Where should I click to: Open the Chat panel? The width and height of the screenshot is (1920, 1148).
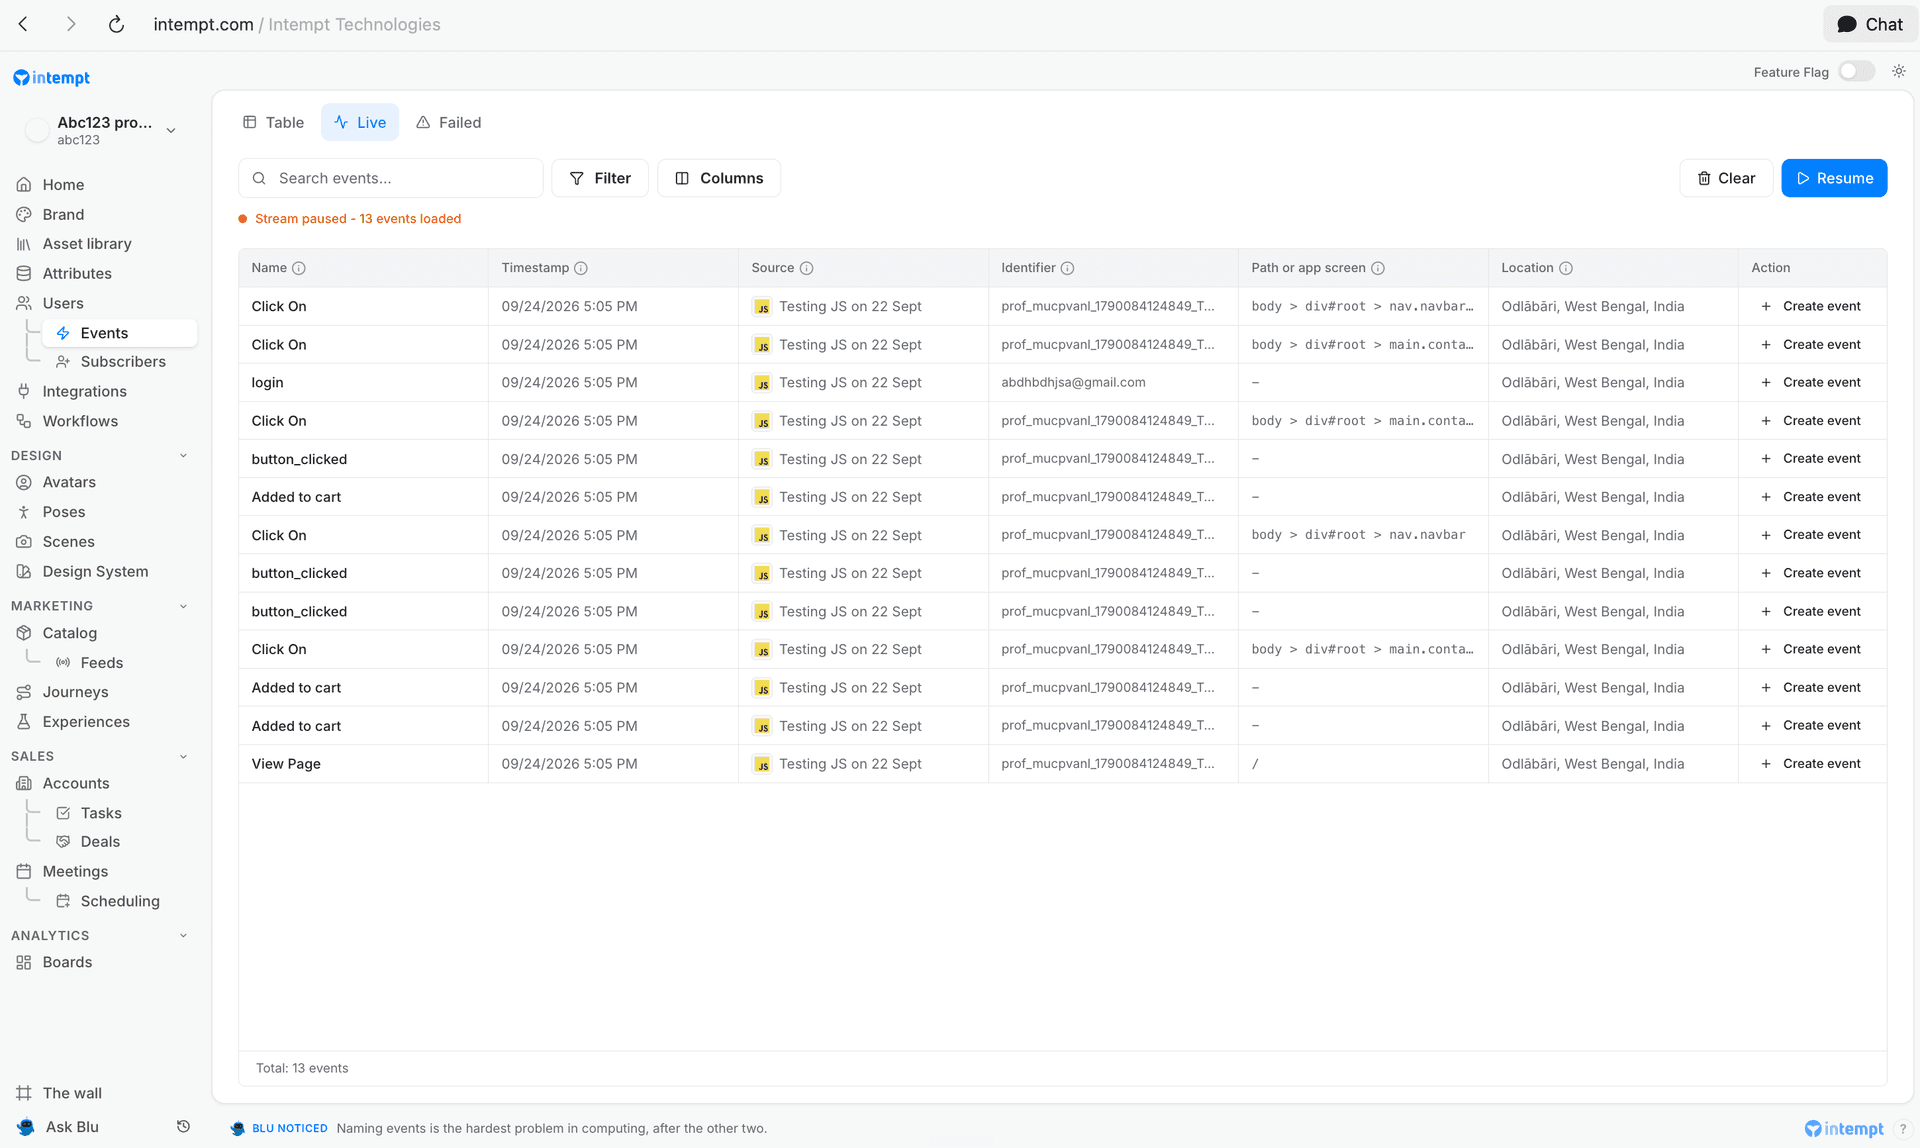click(1869, 24)
